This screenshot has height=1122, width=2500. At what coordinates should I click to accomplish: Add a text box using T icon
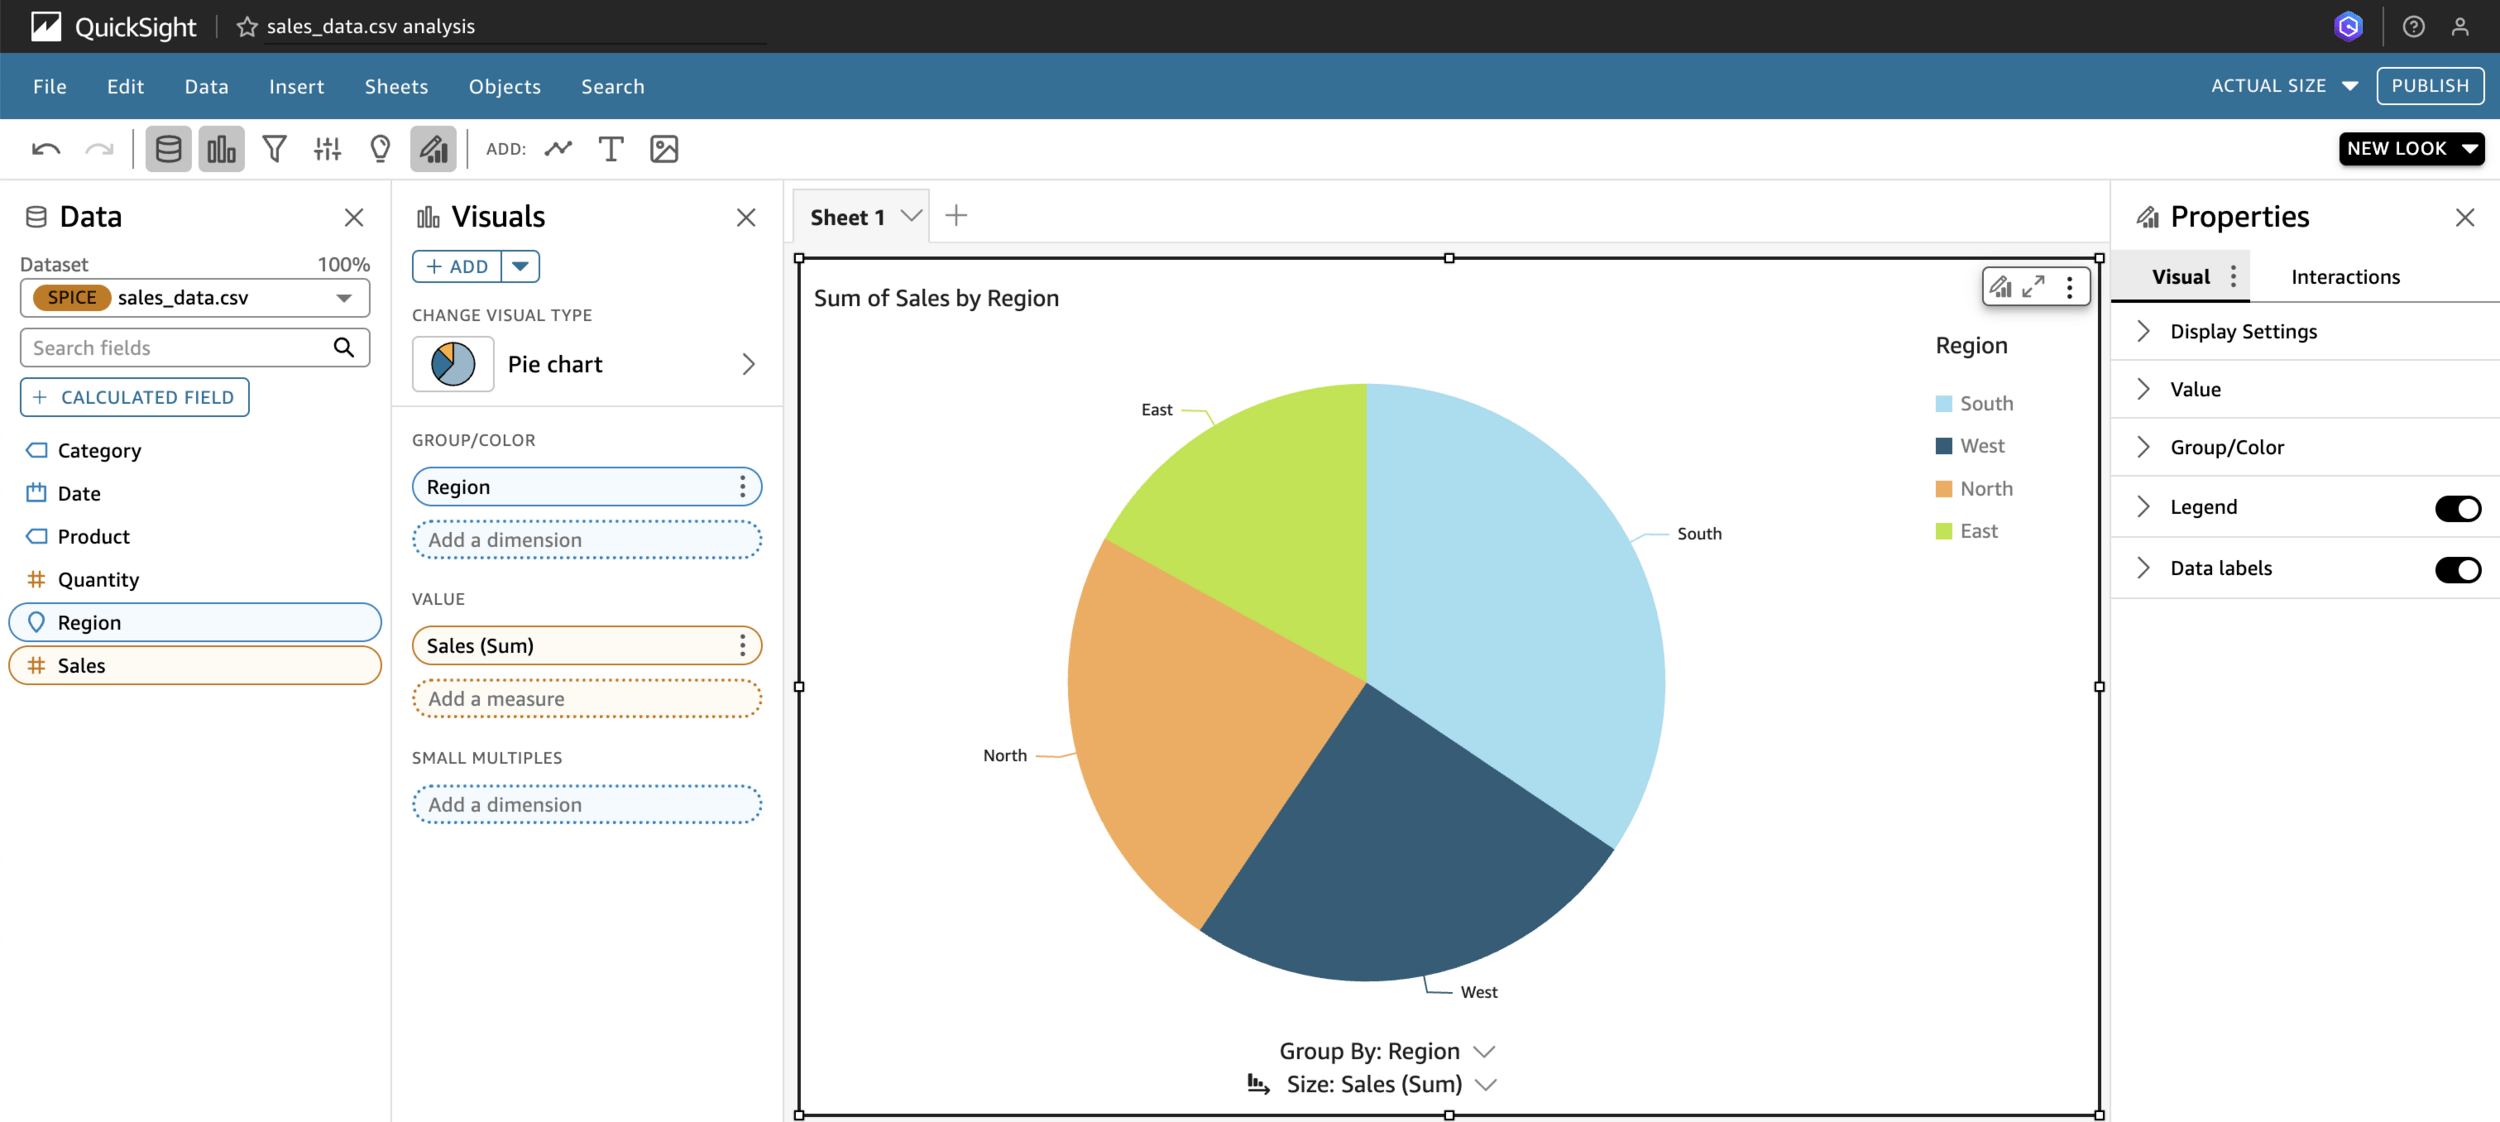click(x=610, y=149)
